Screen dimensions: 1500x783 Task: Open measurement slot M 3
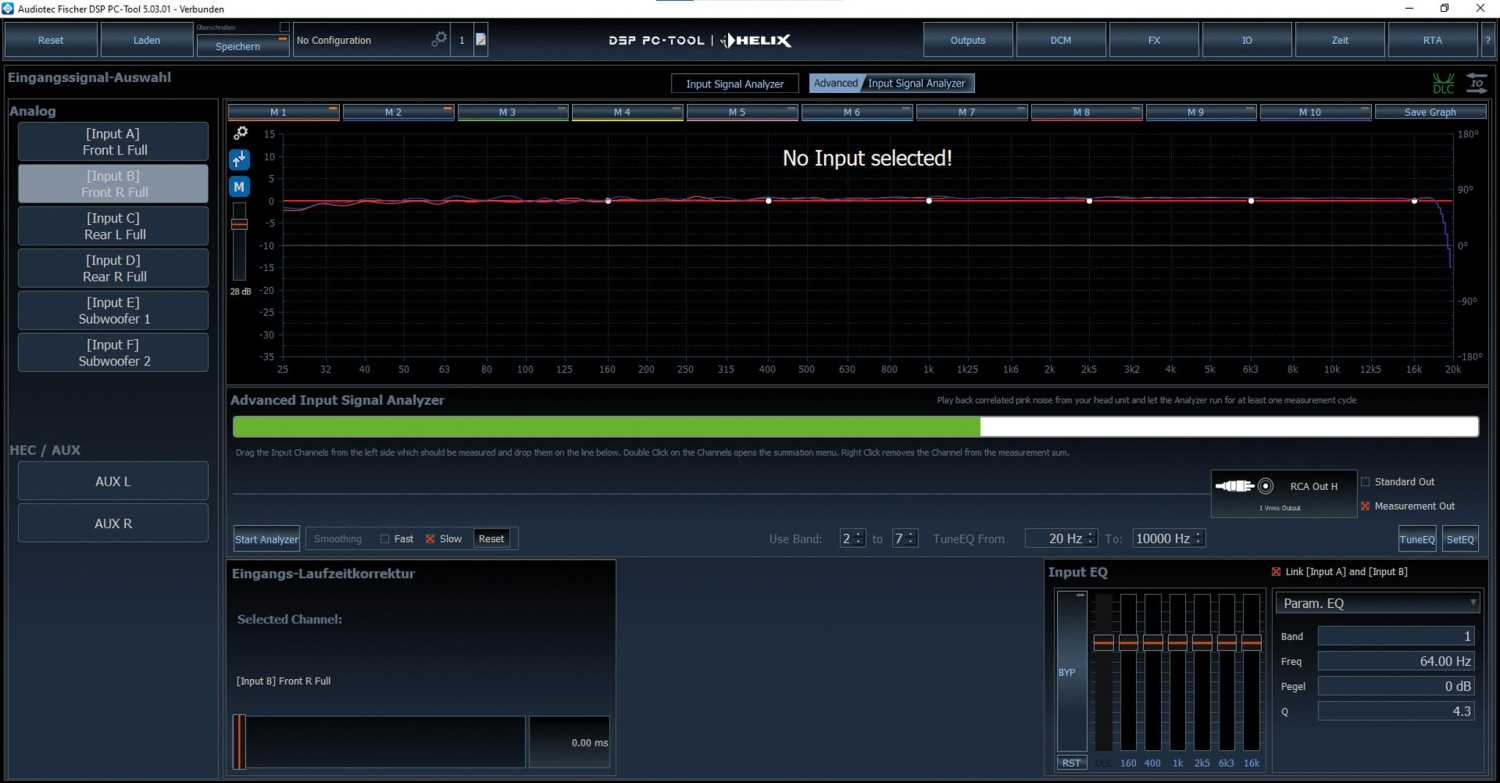click(513, 112)
